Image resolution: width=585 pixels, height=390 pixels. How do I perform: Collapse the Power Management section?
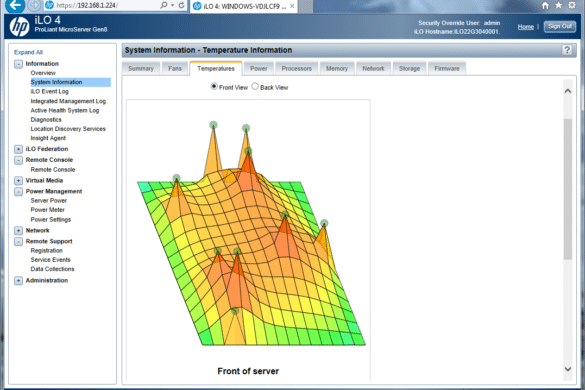(18, 191)
